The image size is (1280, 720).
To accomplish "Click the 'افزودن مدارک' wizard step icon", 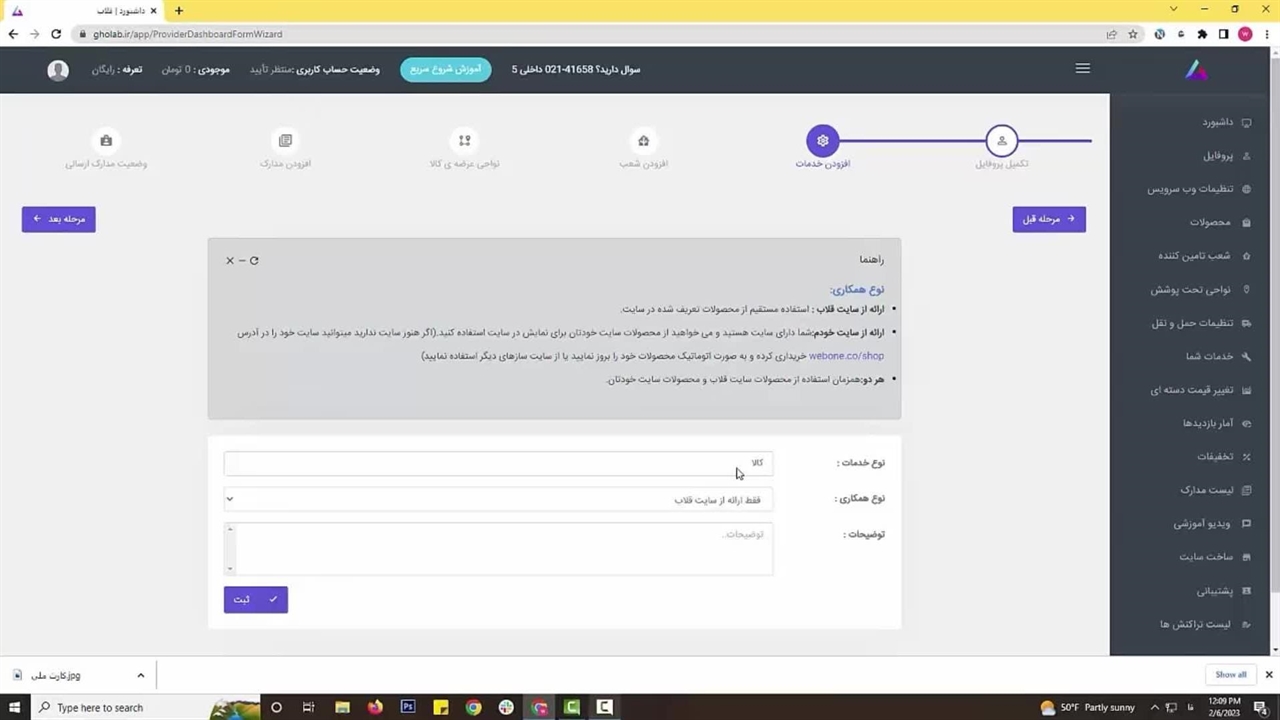I will pyautogui.click(x=285, y=141).
